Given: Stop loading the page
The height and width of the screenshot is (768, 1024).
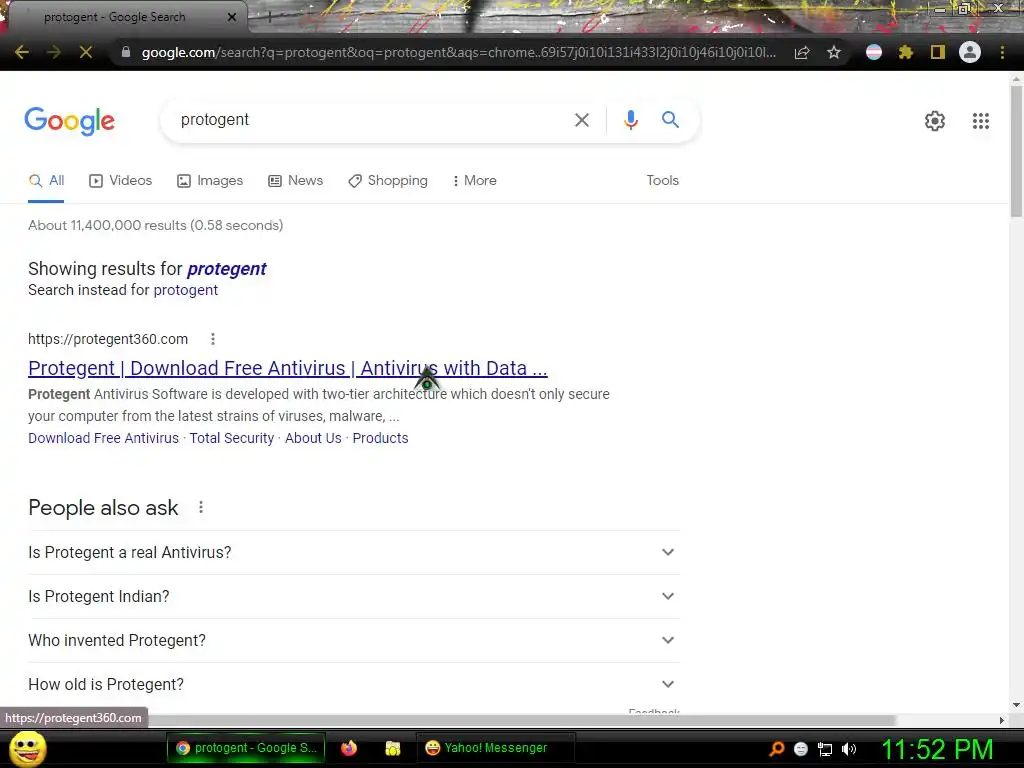Looking at the screenshot, I should pyautogui.click(x=86, y=52).
